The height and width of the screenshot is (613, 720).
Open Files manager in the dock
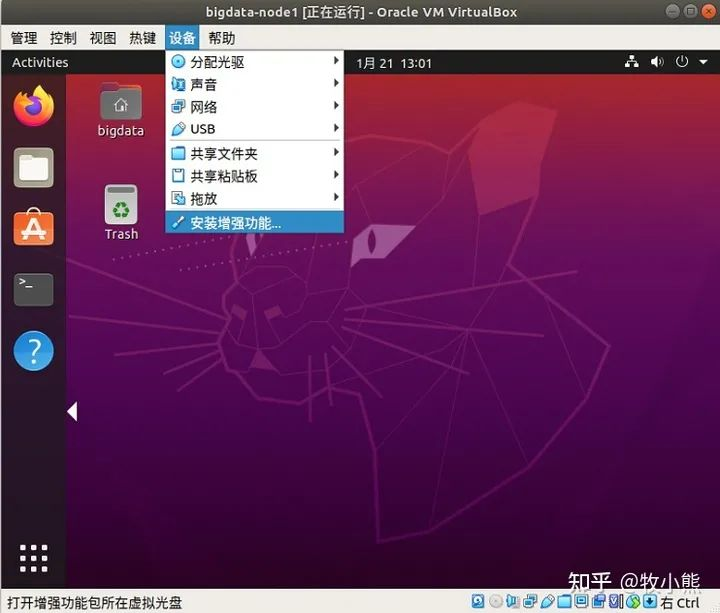pos(34,168)
